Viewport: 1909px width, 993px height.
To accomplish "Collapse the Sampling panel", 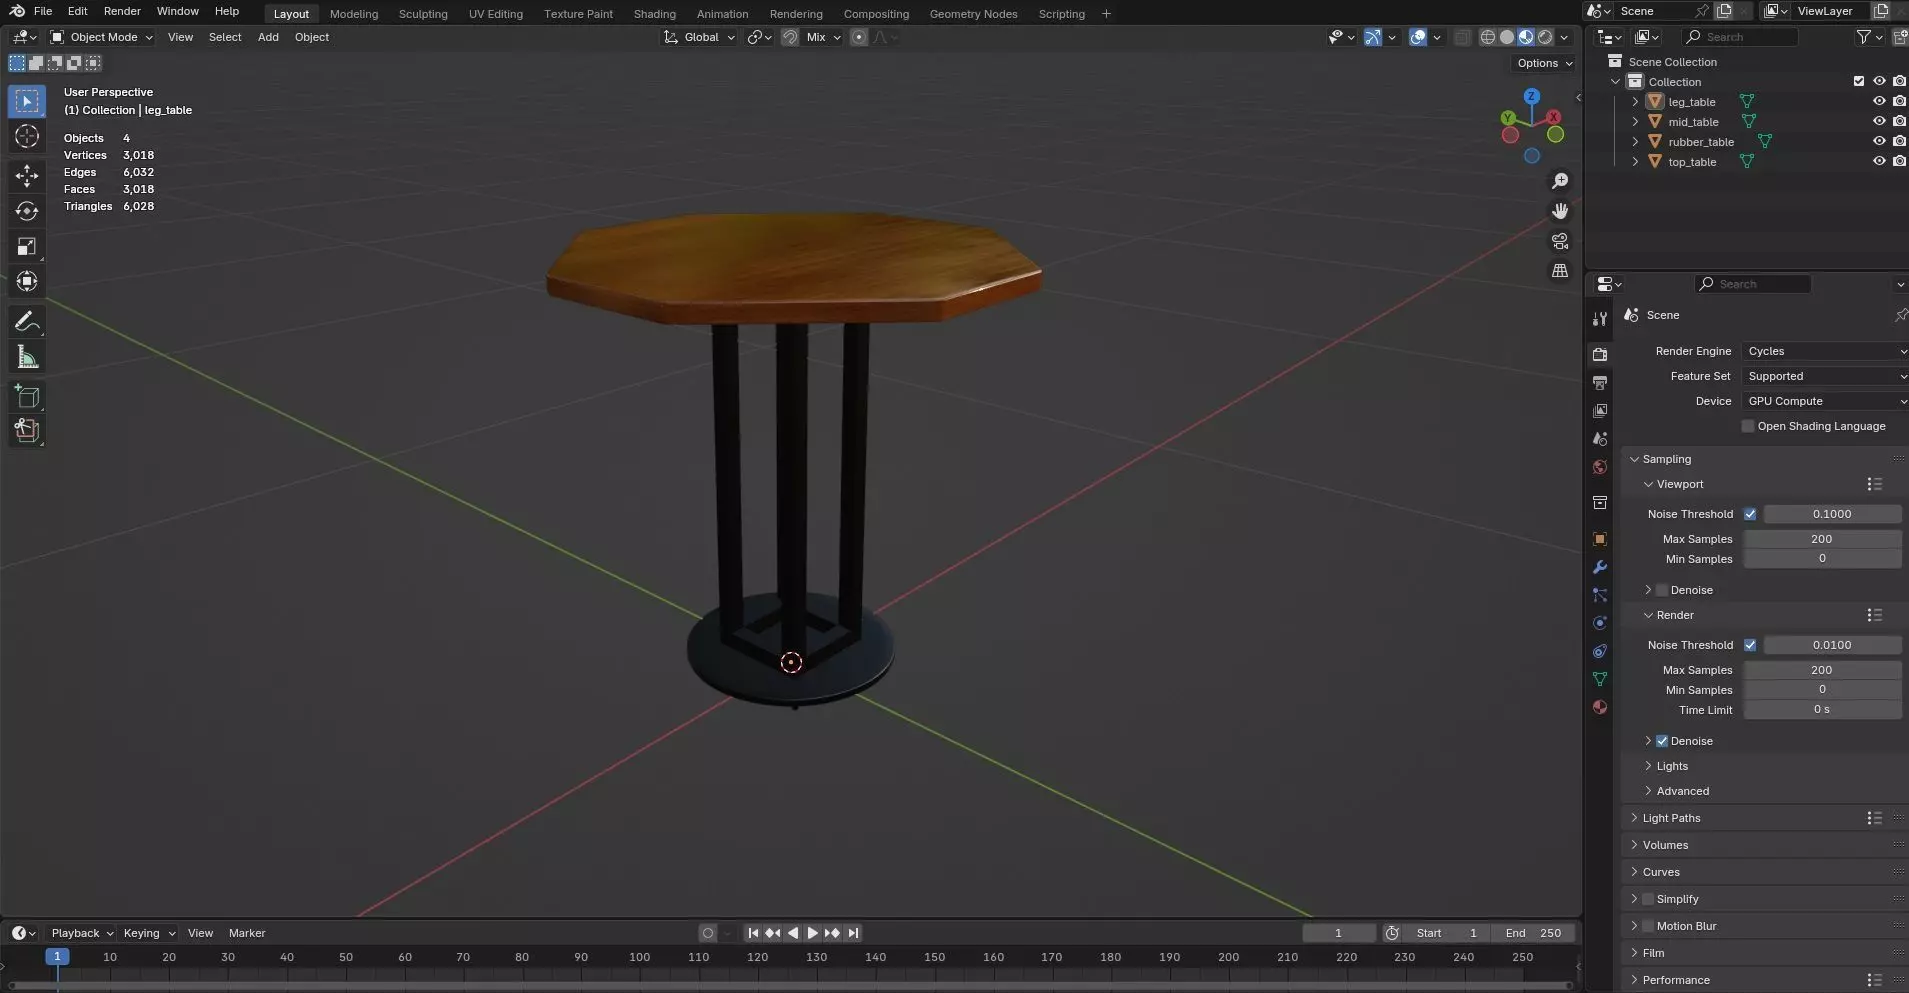I will [x=1666, y=459].
